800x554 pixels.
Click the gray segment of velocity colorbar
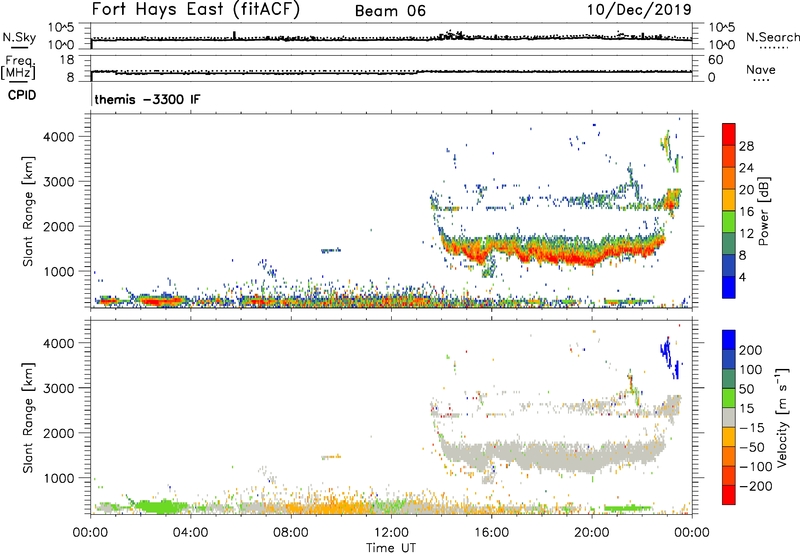click(729, 417)
